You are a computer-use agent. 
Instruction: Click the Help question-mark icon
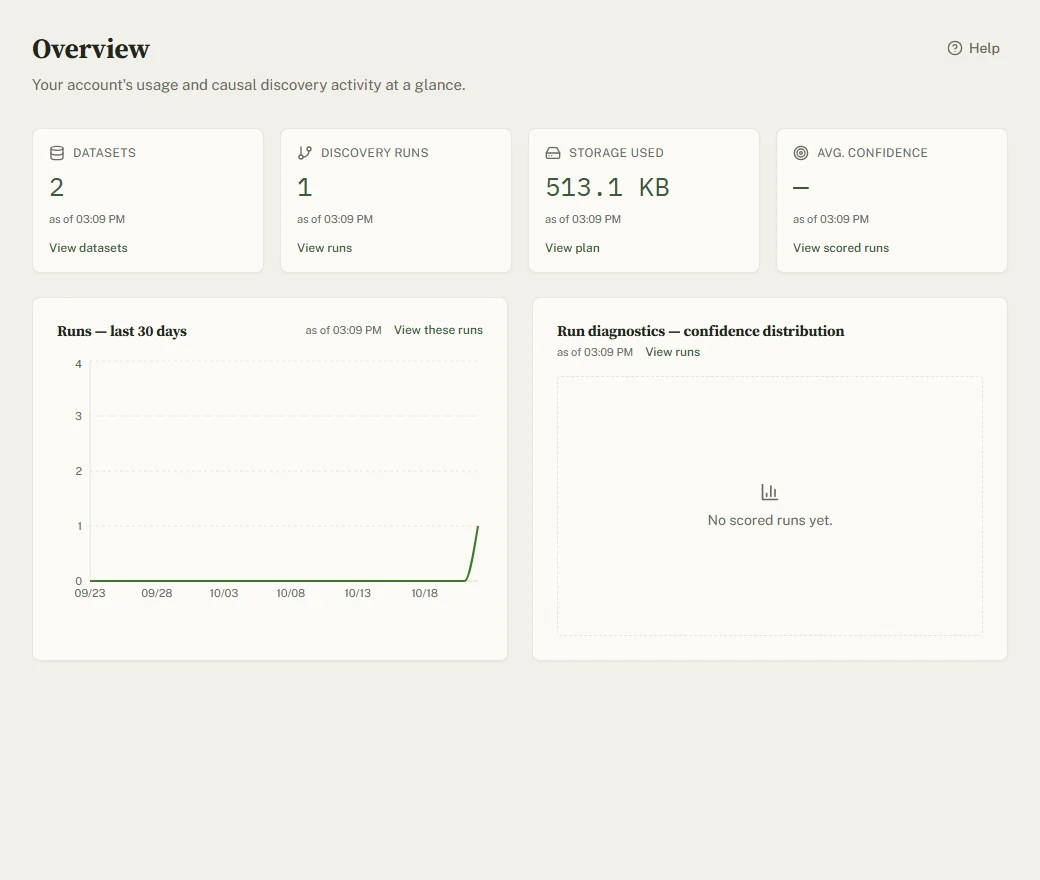click(x=954, y=48)
